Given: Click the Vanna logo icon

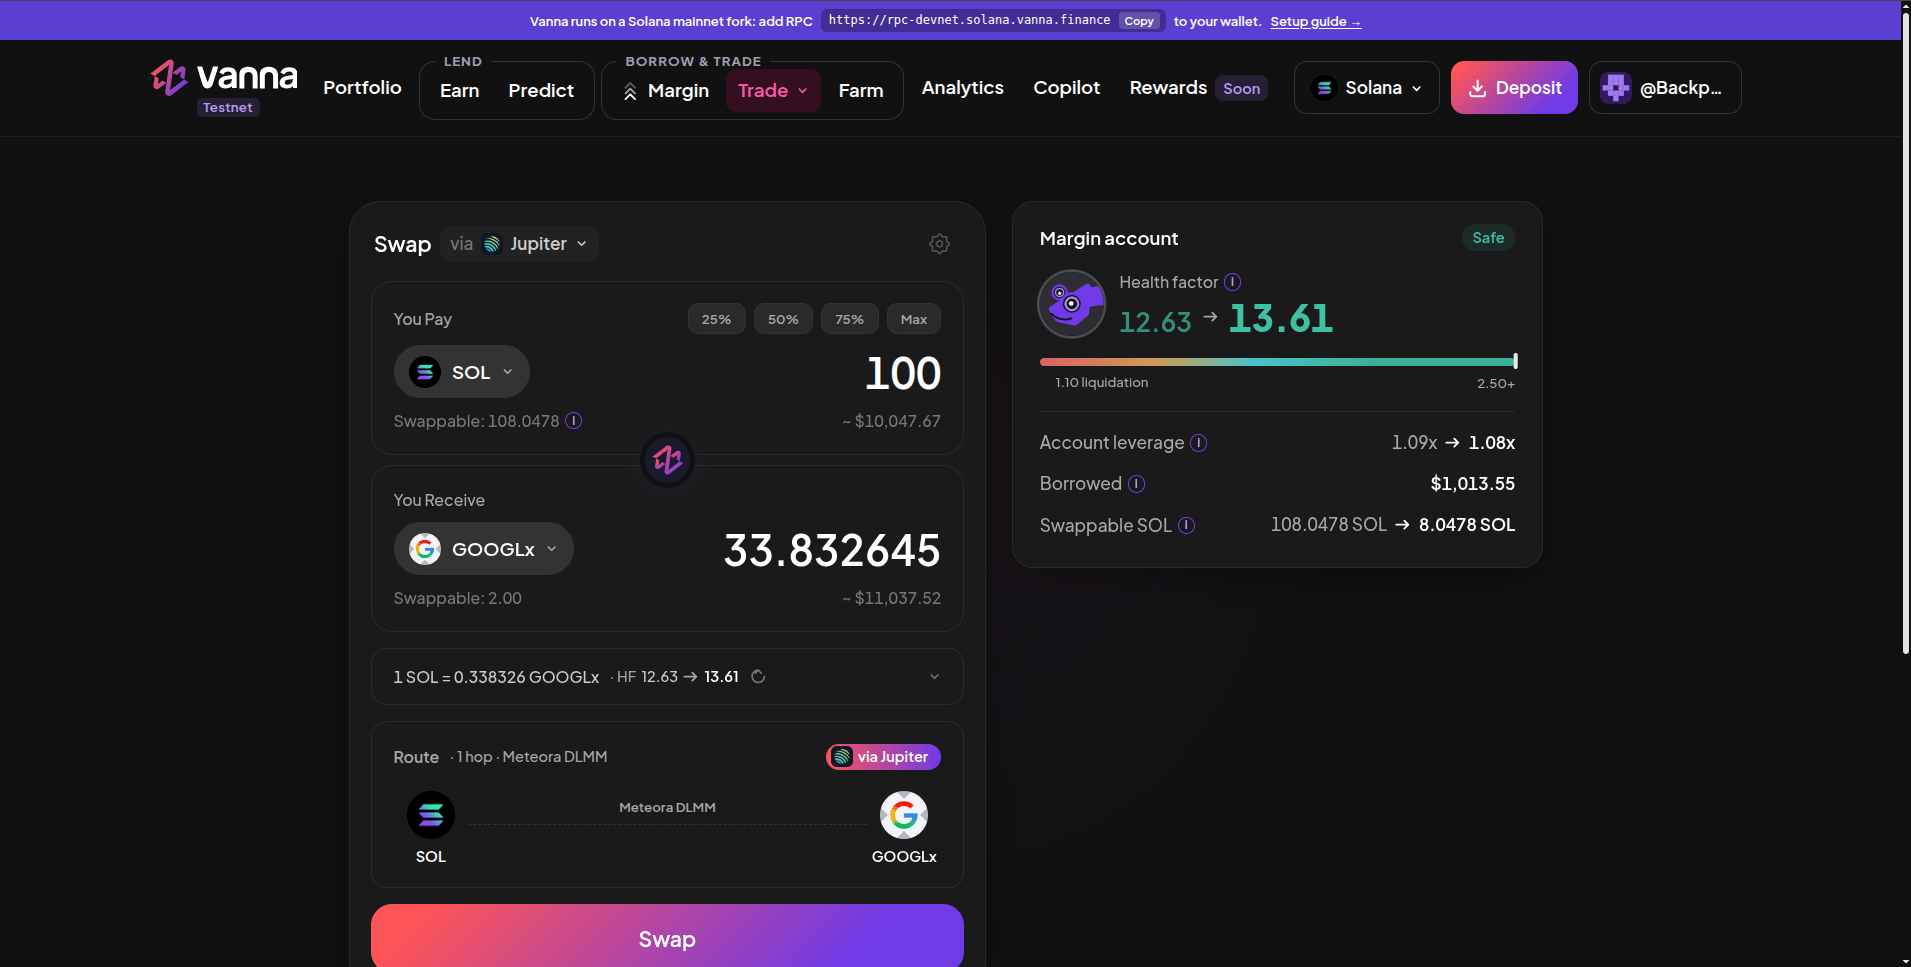Looking at the screenshot, I should pos(169,77).
